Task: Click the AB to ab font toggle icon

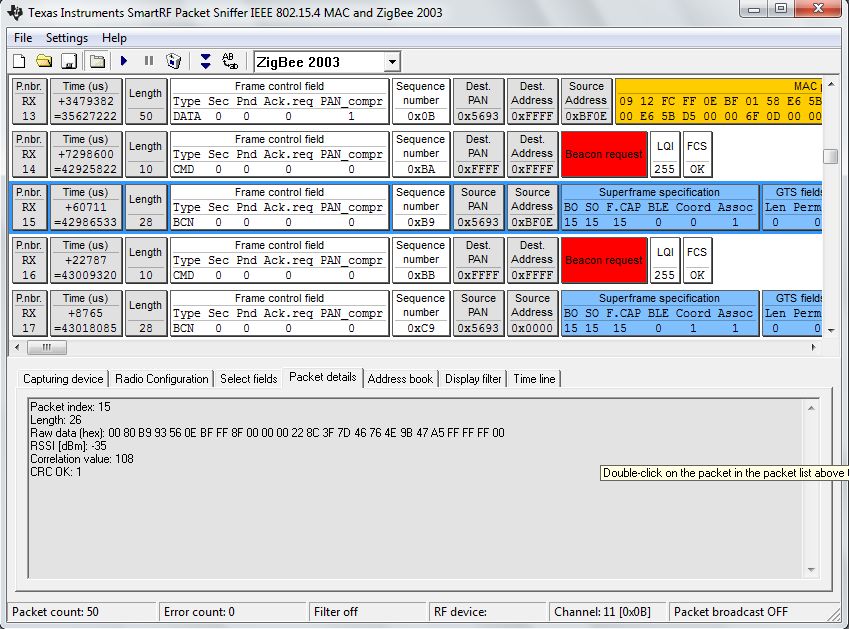Action: click(230, 61)
